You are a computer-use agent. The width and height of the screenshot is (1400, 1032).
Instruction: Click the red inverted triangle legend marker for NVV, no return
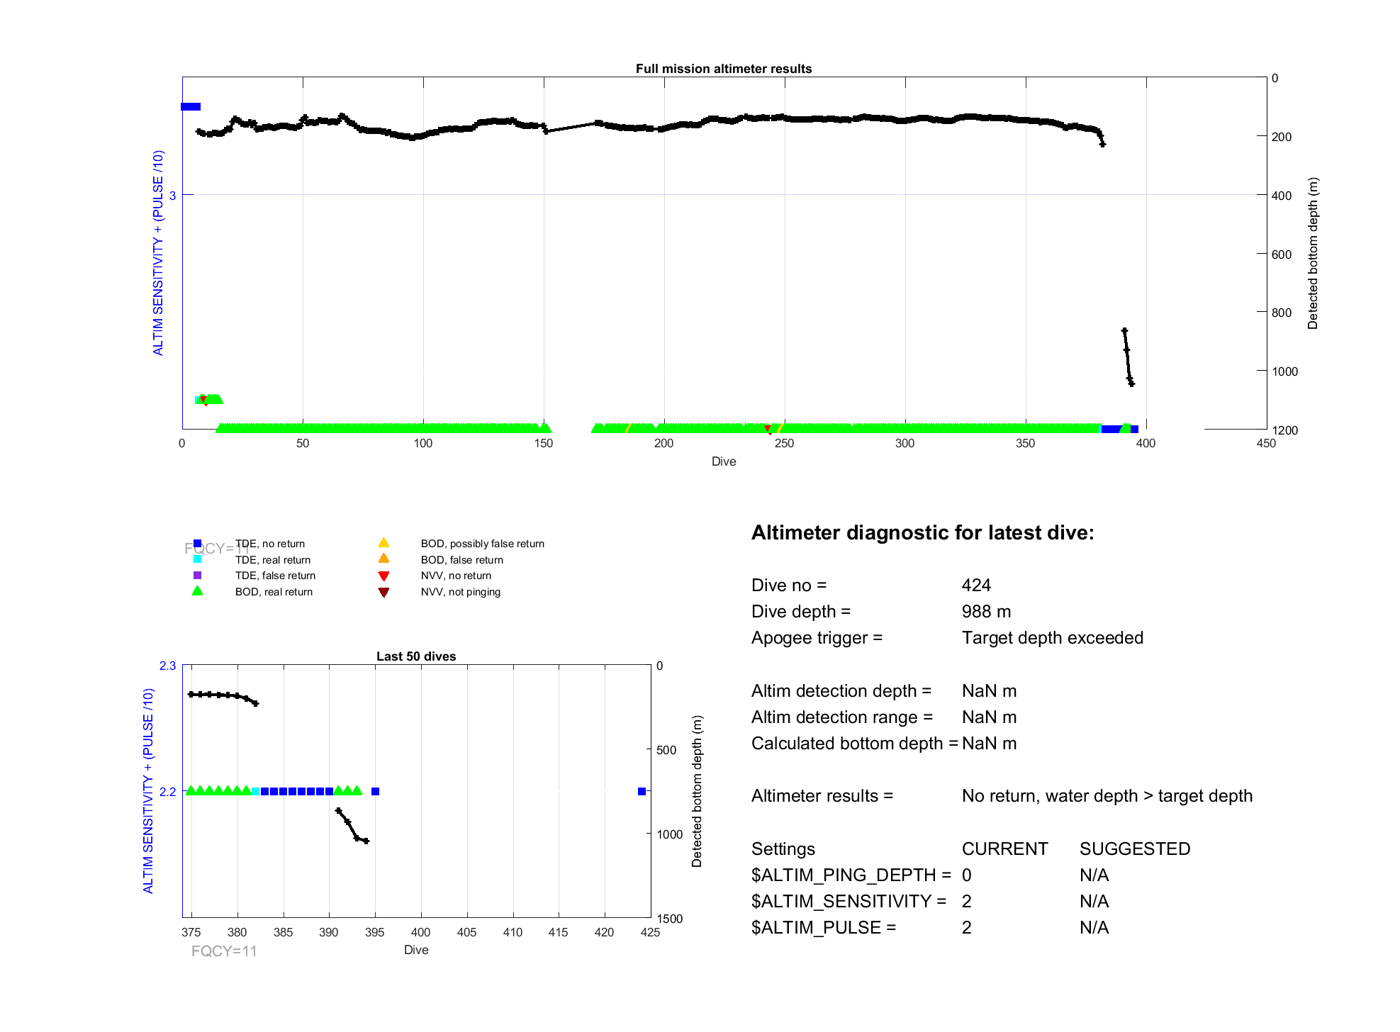tap(383, 576)
